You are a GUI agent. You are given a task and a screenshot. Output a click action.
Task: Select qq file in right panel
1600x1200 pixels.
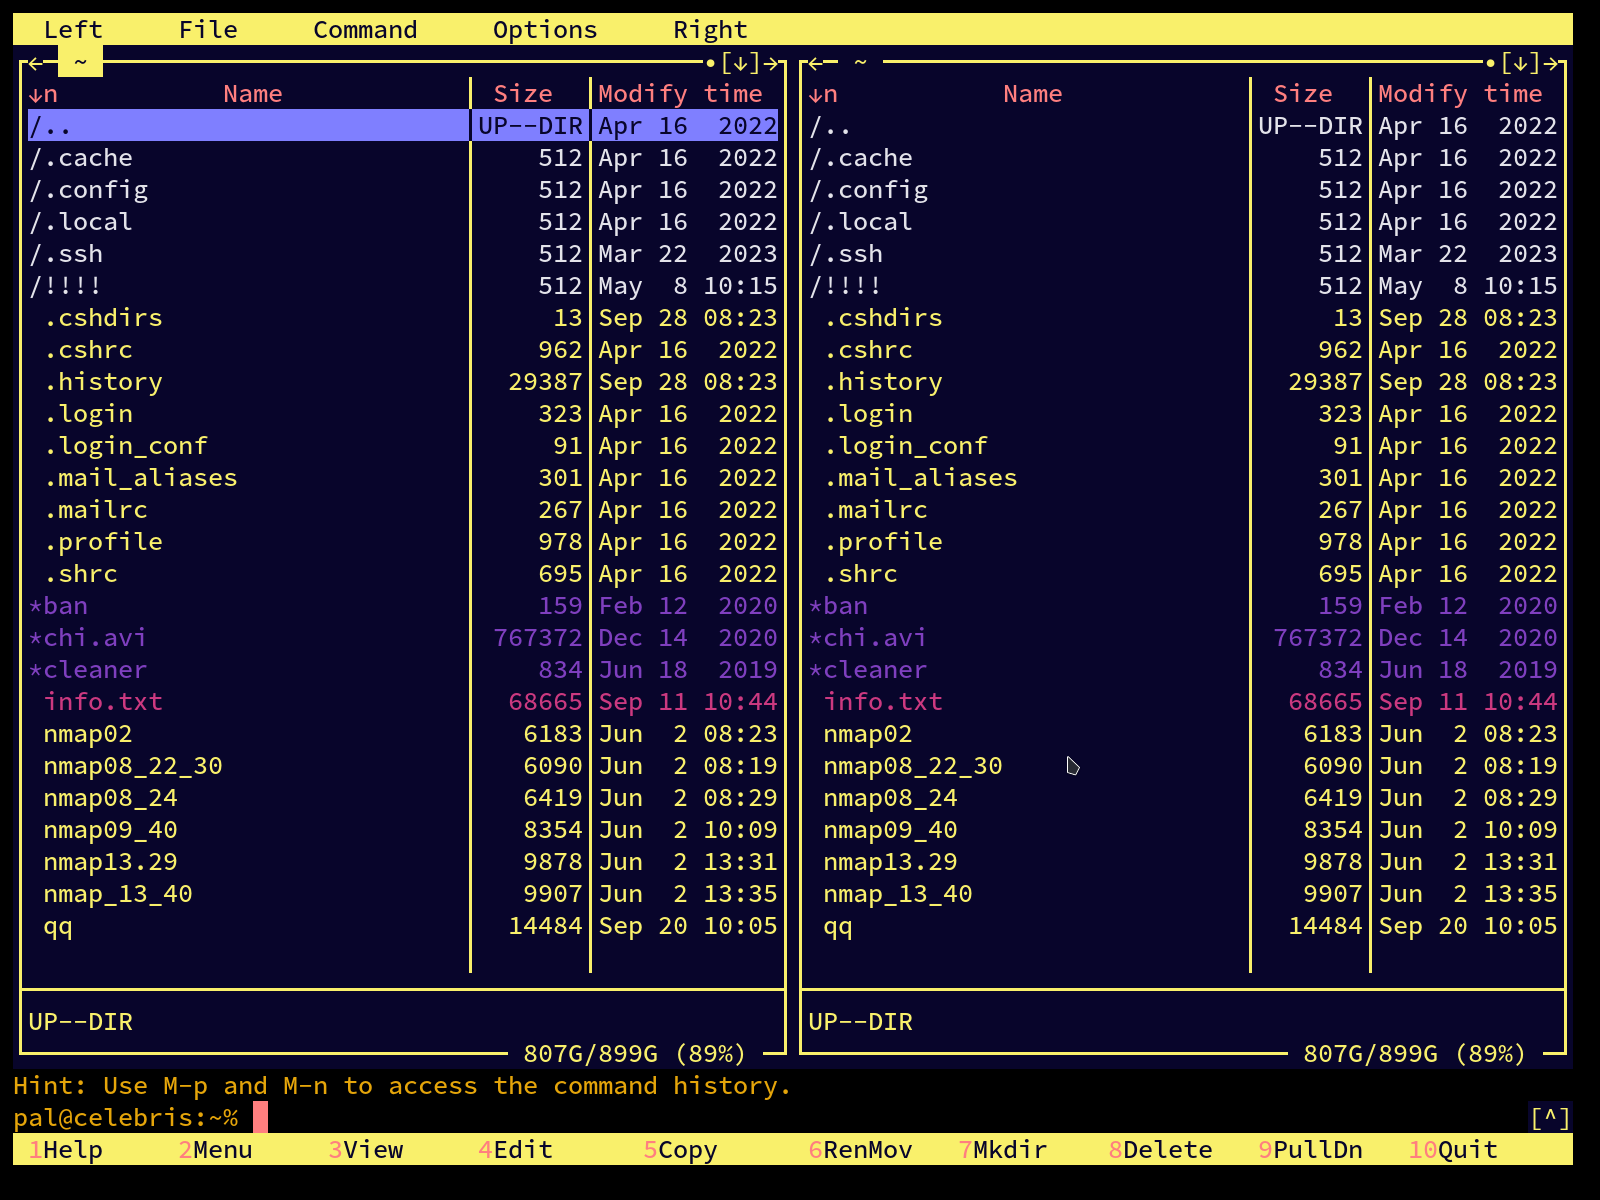[x=1183, y=926]
